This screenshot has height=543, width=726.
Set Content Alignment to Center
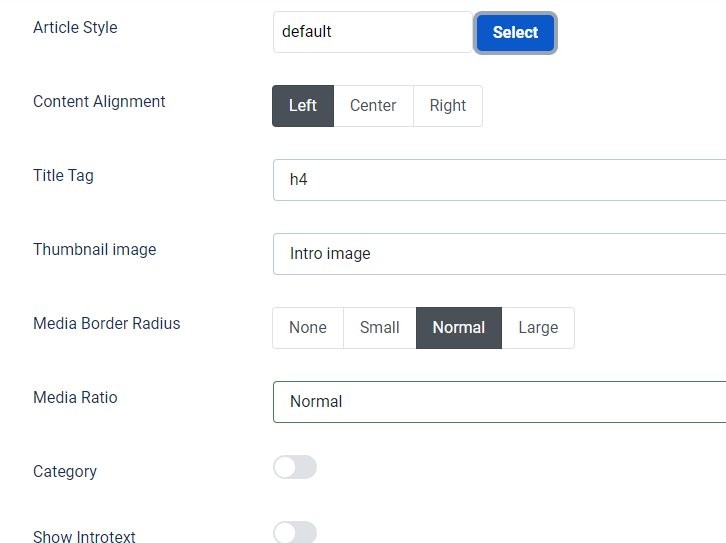click(373, 106)
